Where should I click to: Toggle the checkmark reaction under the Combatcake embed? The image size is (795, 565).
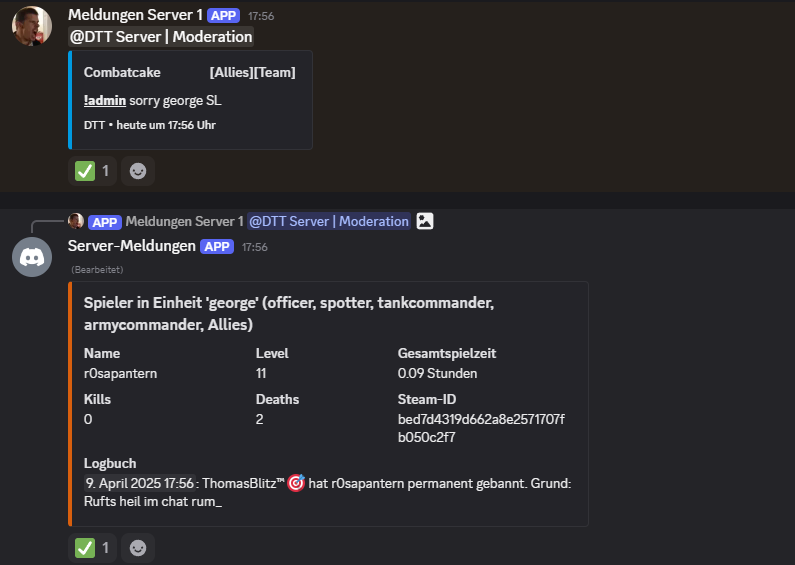[93, 171]
